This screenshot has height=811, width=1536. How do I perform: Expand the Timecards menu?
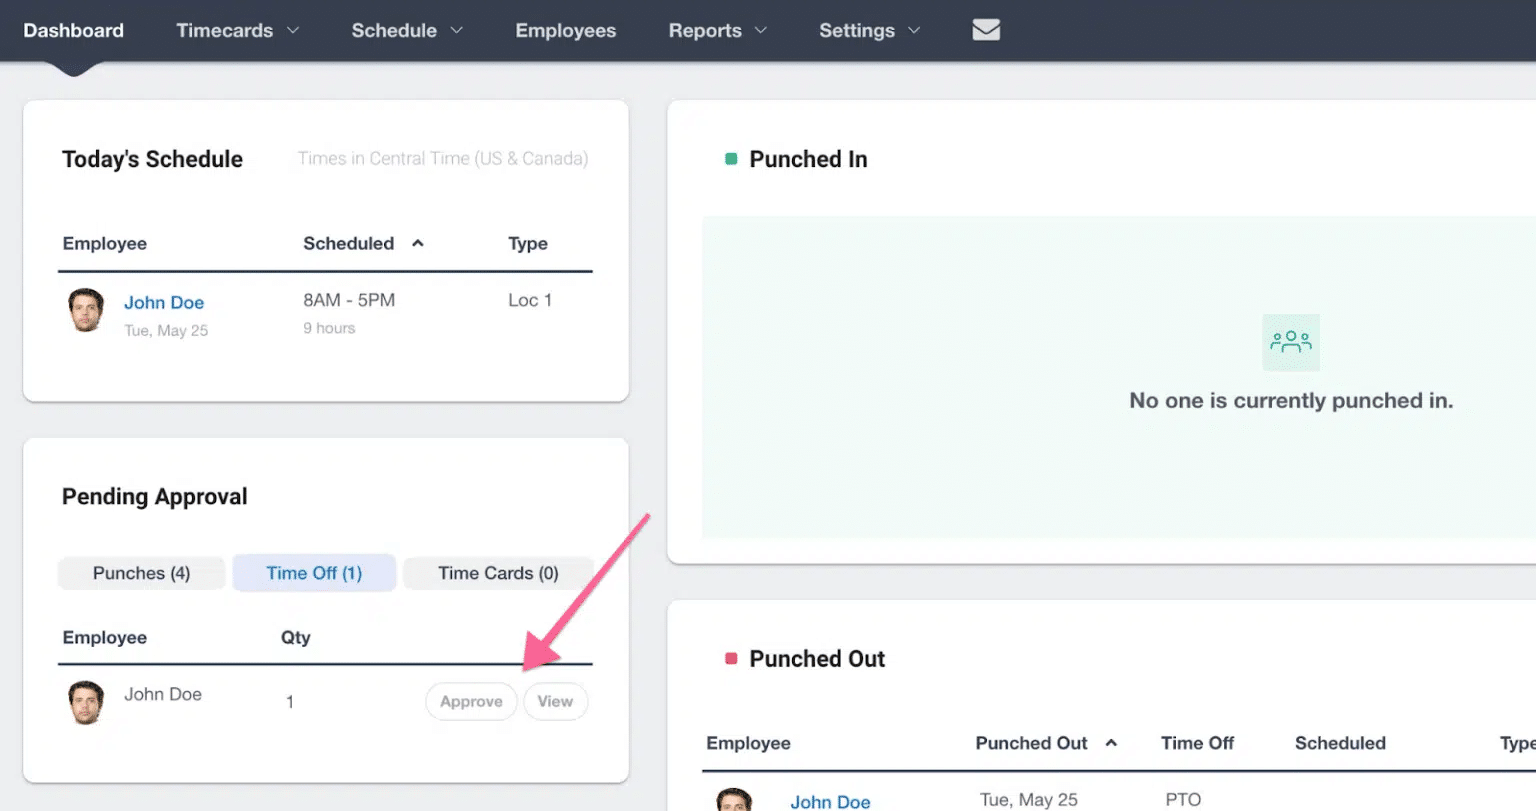point(236,30)
